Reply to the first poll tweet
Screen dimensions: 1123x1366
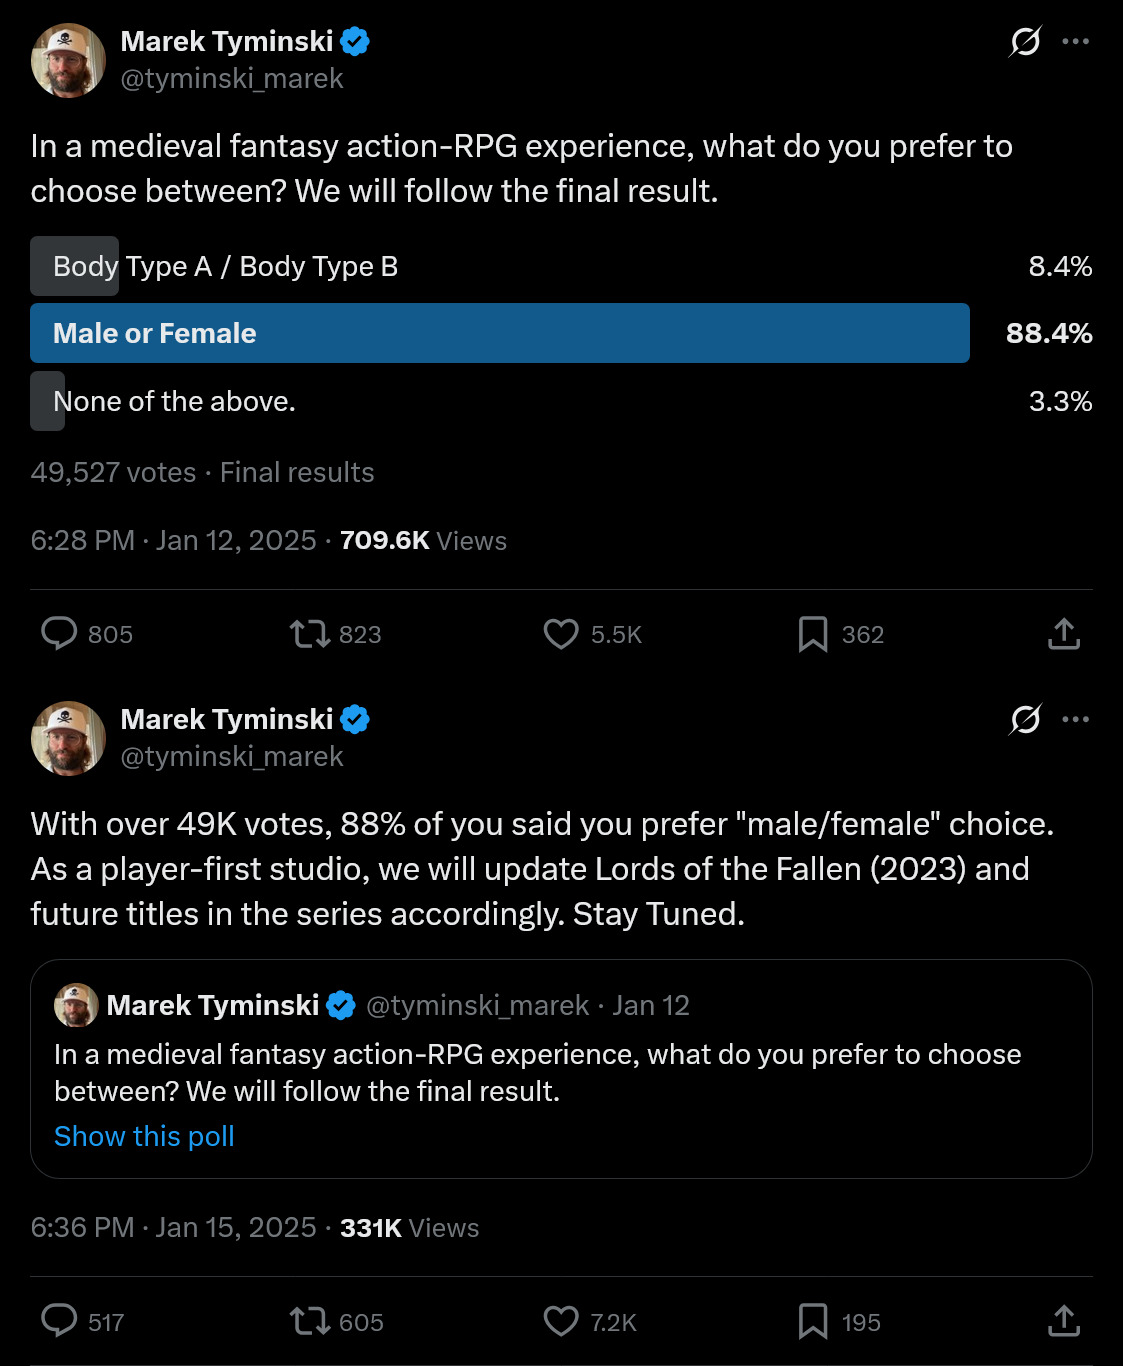(x=59, y=634)
